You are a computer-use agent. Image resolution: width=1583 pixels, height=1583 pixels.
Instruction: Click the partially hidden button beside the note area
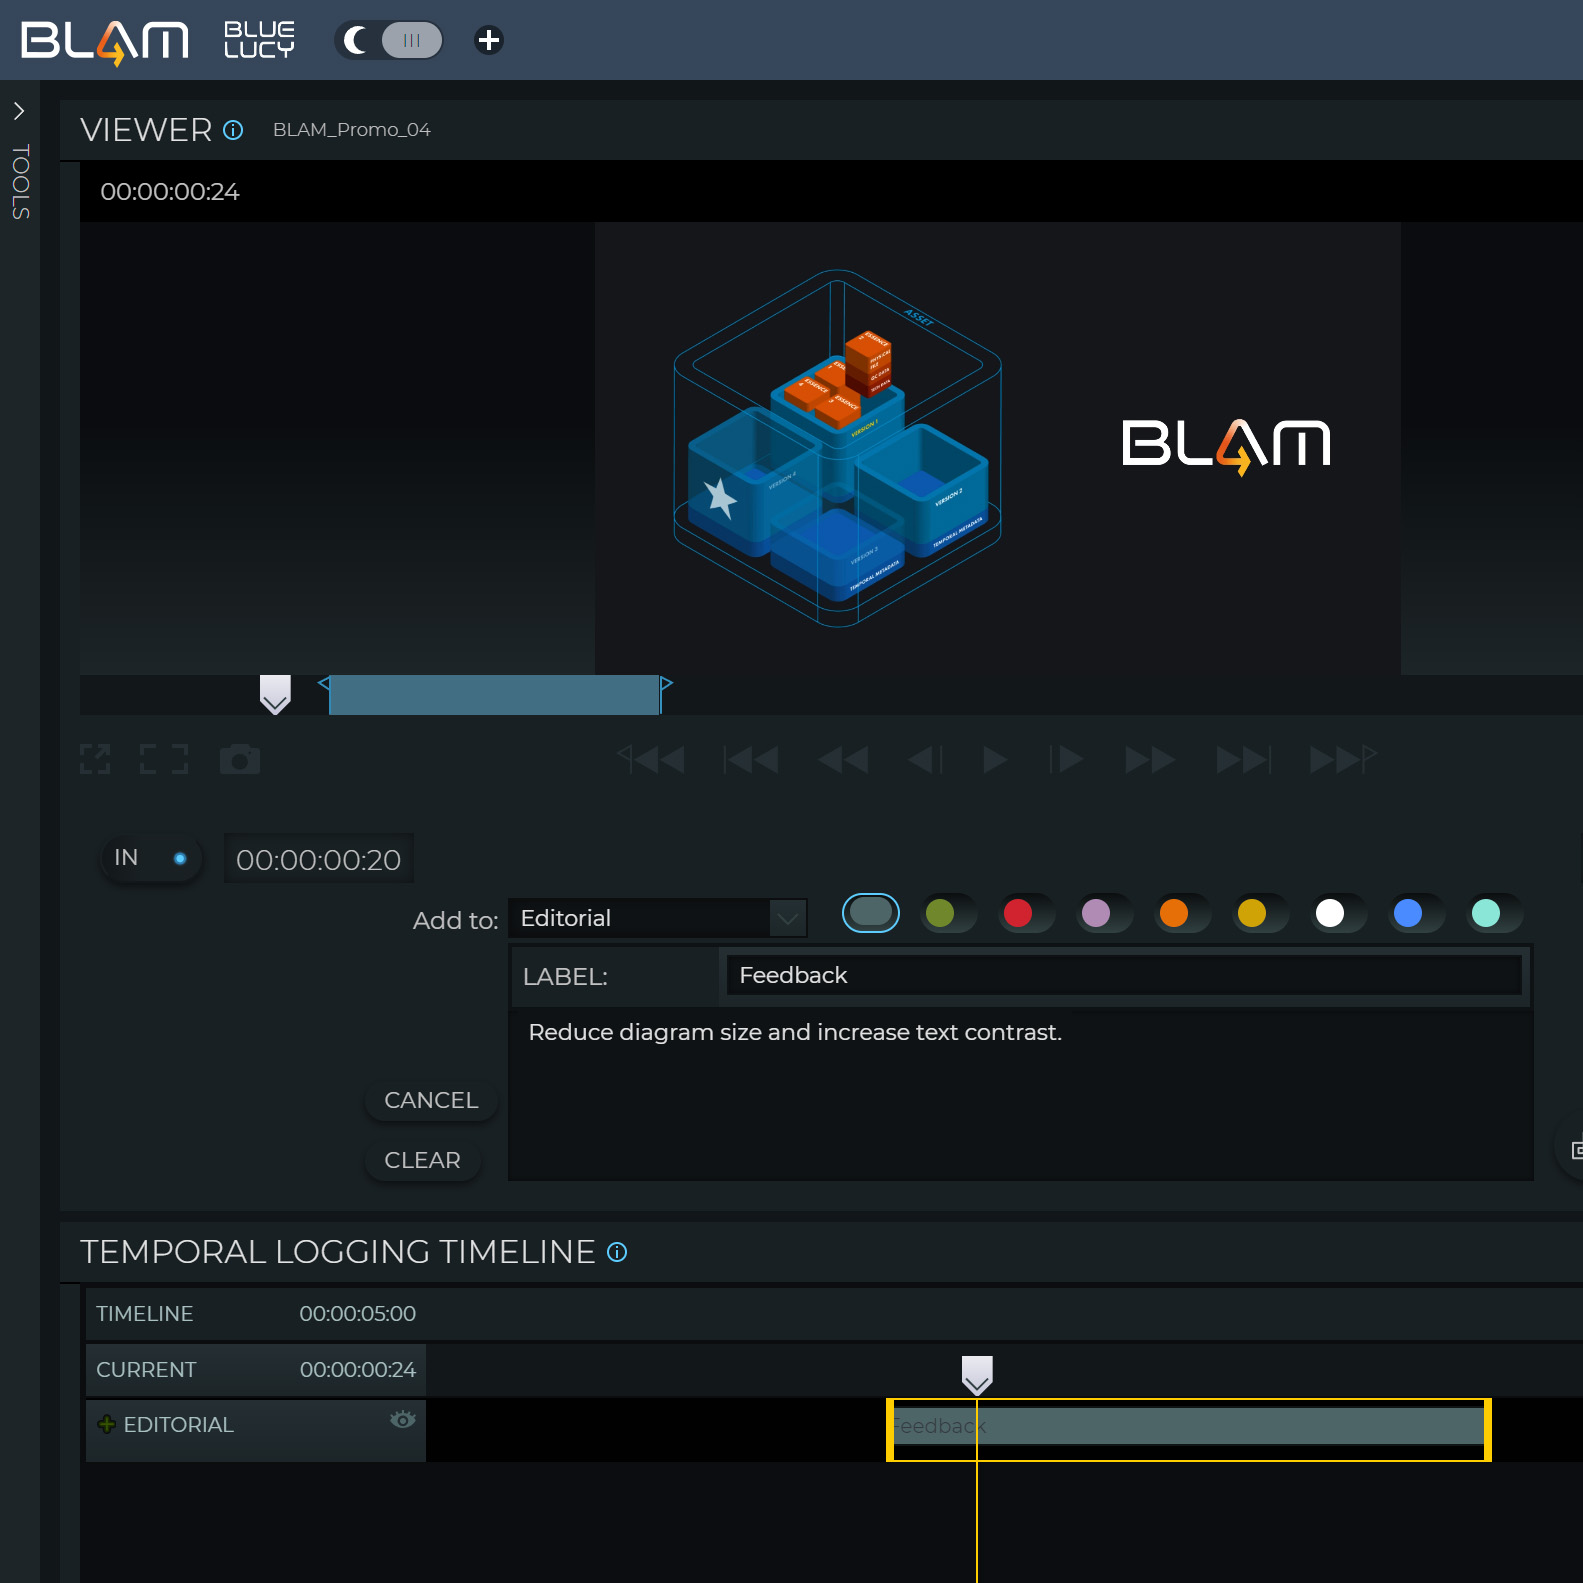[1571, 1150]
